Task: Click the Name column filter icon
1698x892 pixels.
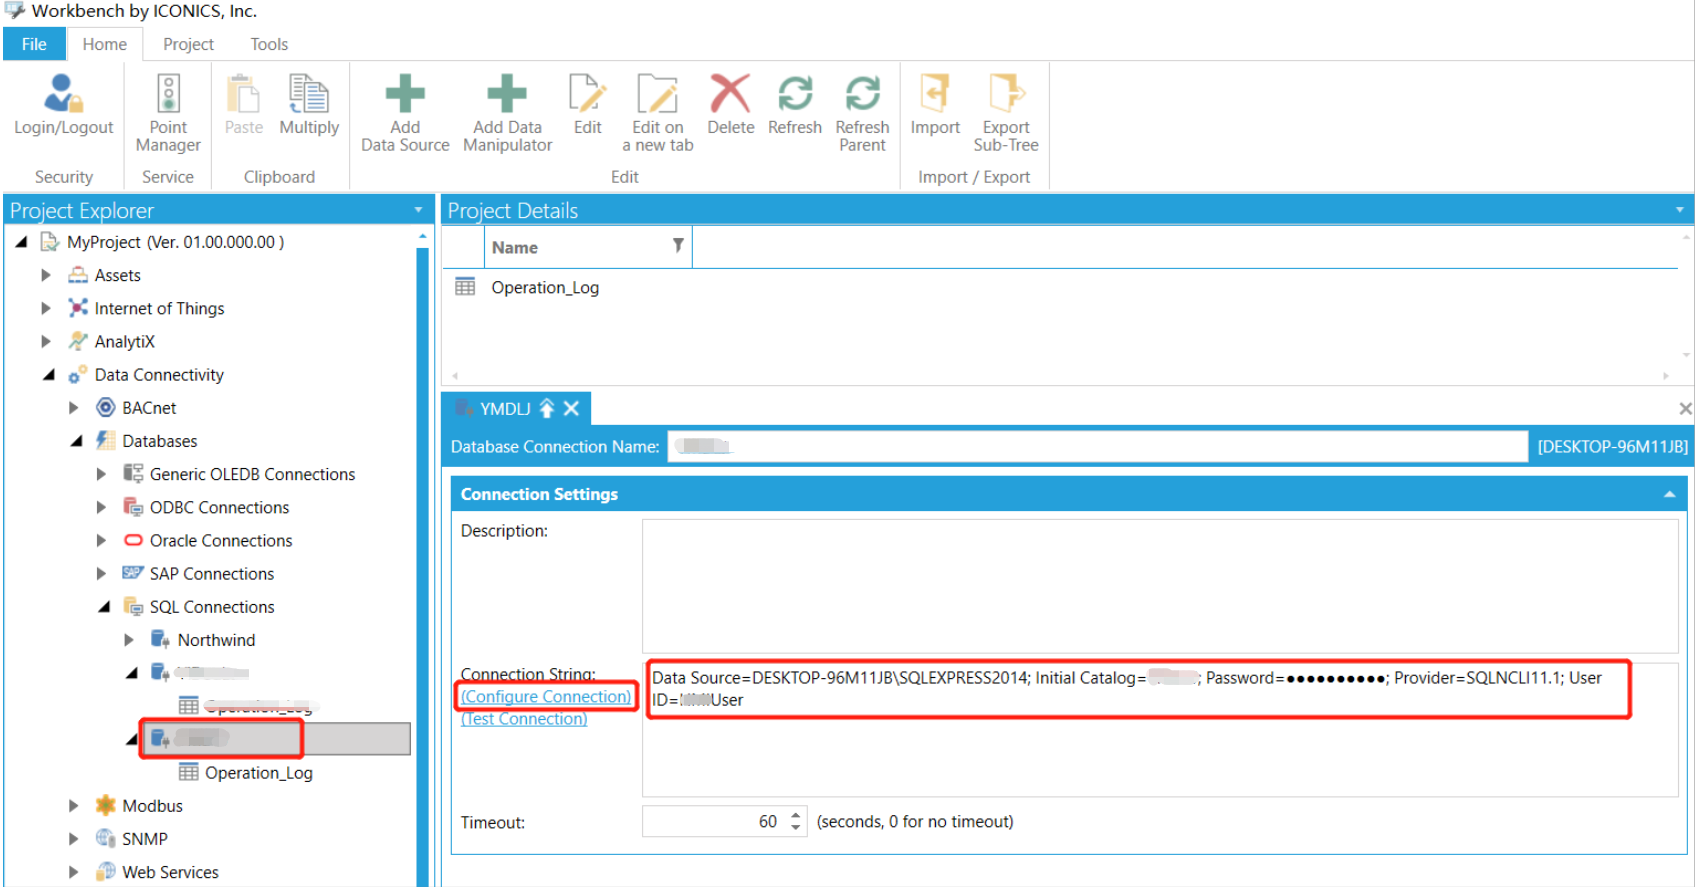Action: coord(678,246)
